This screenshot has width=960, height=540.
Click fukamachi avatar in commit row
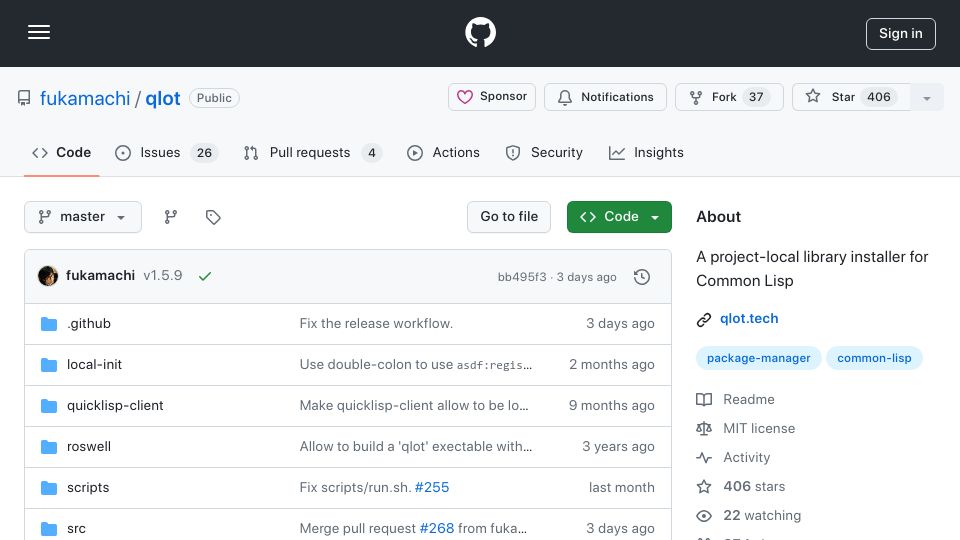click(x=48, y=276)
